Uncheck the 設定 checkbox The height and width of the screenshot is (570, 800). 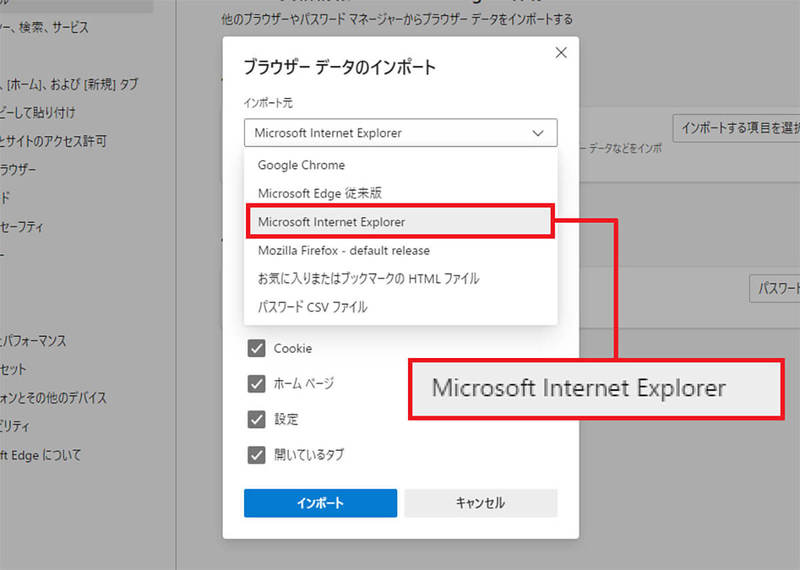(x=256, y=419)
